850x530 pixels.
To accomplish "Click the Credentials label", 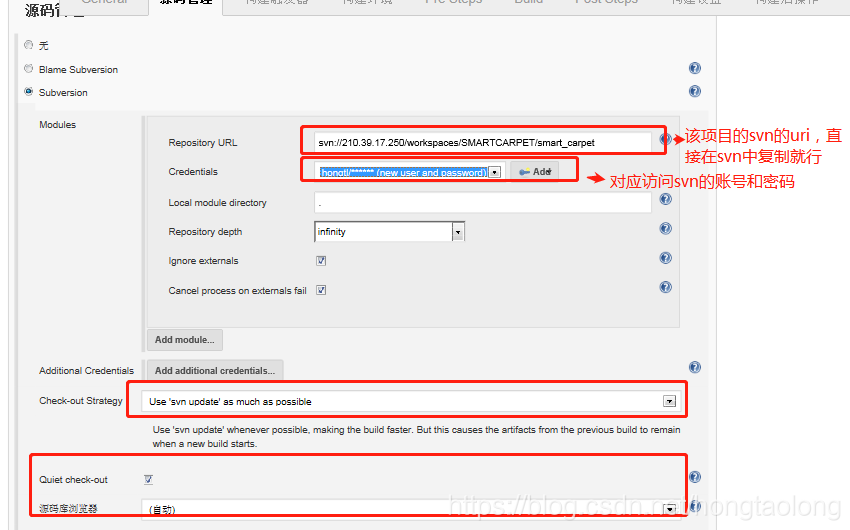I will pos(193,172).
